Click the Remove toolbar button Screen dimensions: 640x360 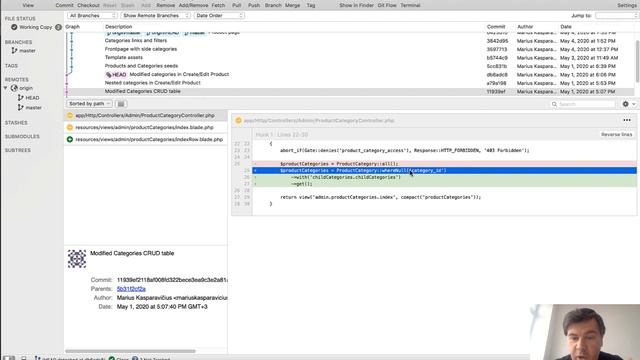(165, 5)
